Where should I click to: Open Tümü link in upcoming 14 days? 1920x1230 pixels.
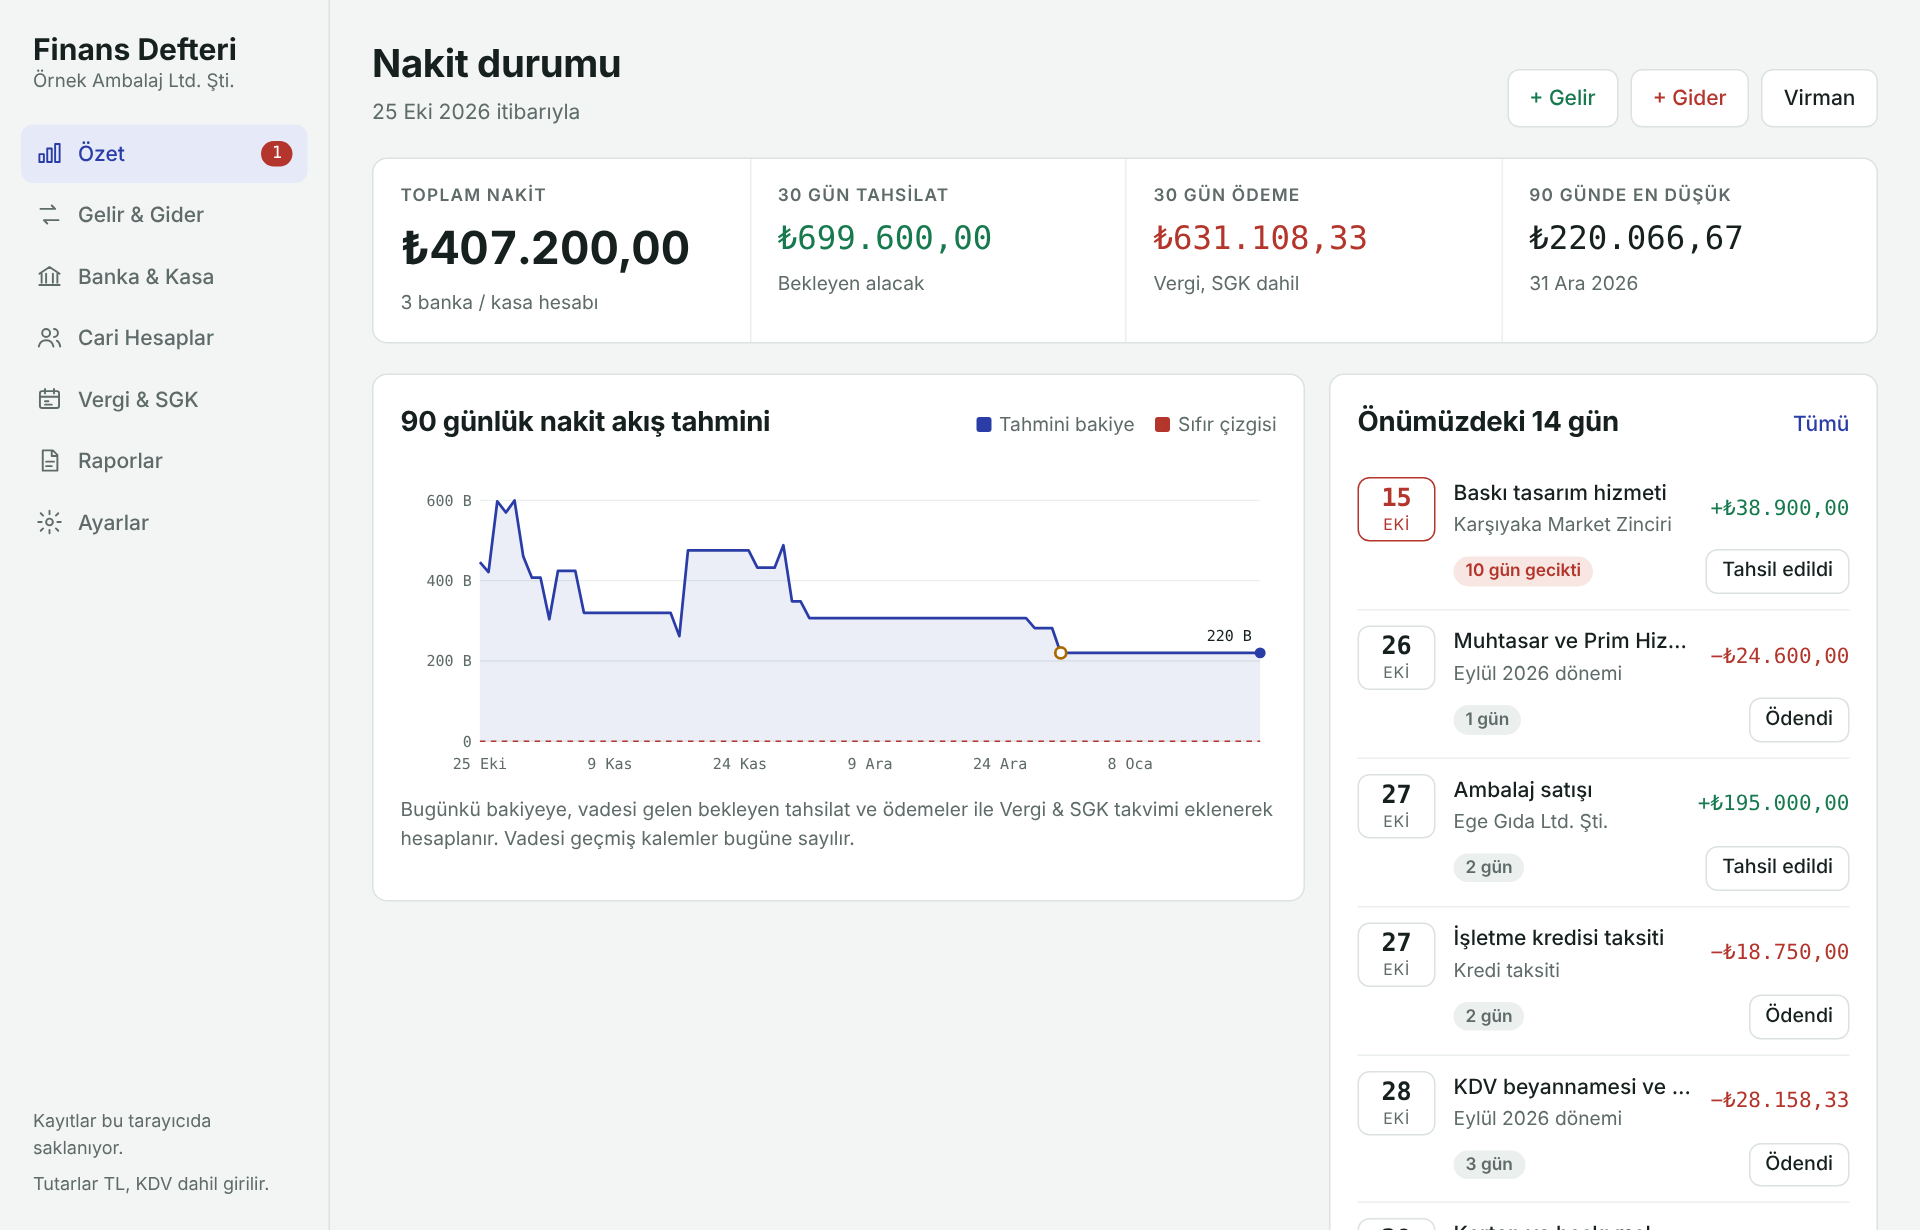click(1821, 424)
